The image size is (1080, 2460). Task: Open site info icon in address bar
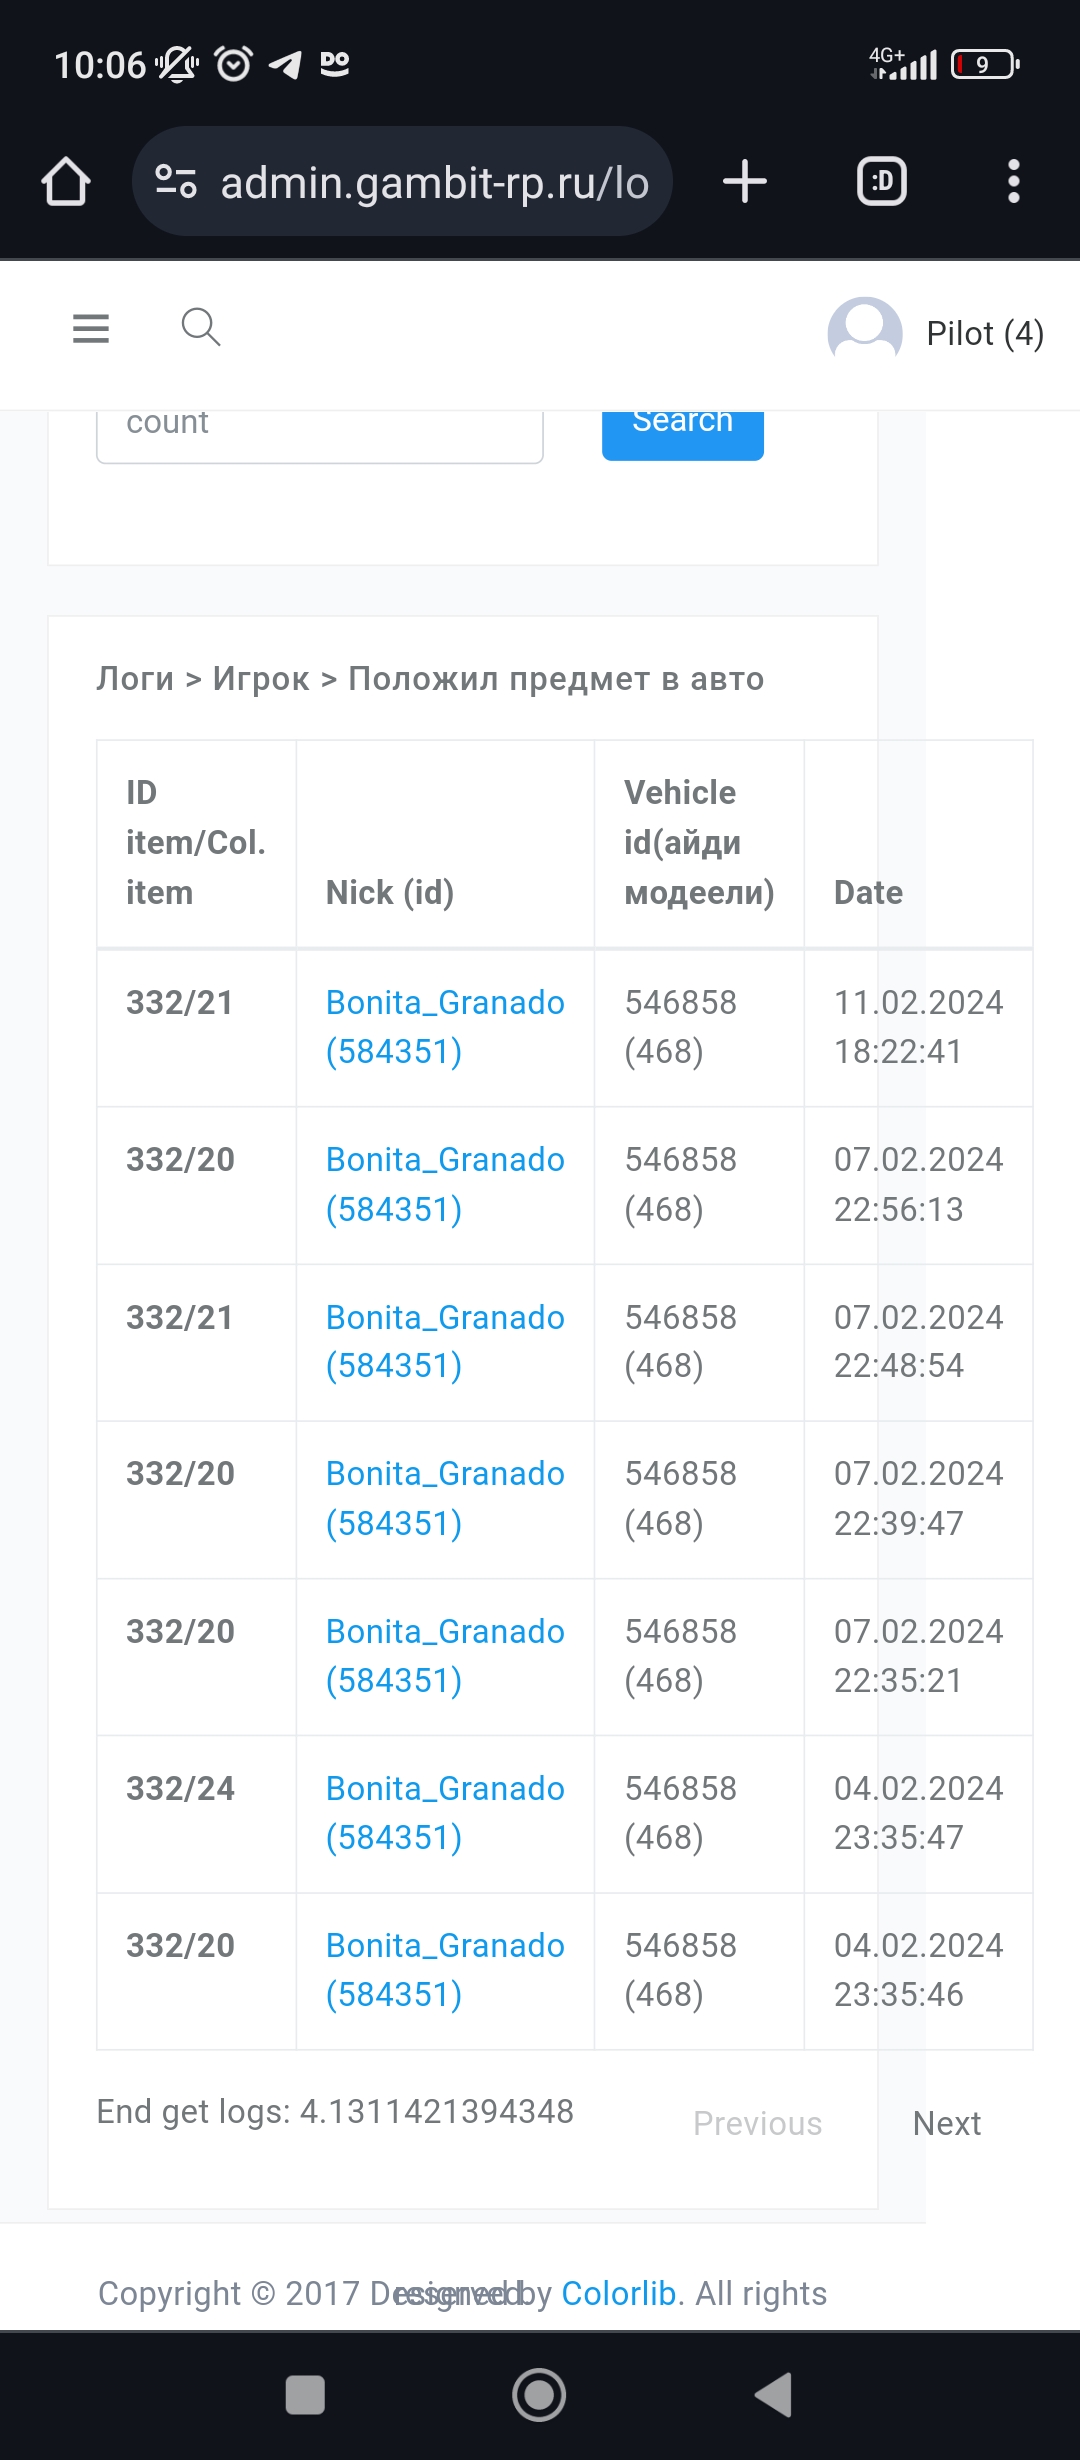(x=176, y=182)
